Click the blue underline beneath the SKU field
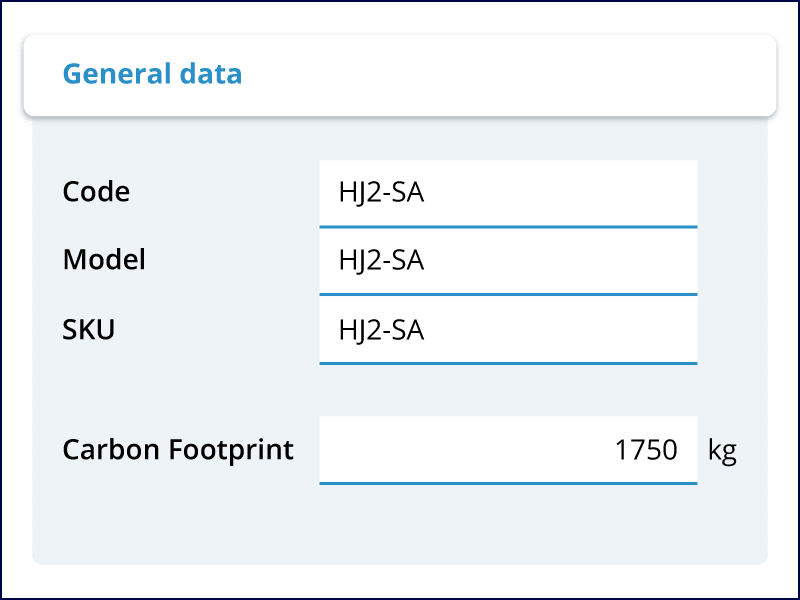 point(508,363)
